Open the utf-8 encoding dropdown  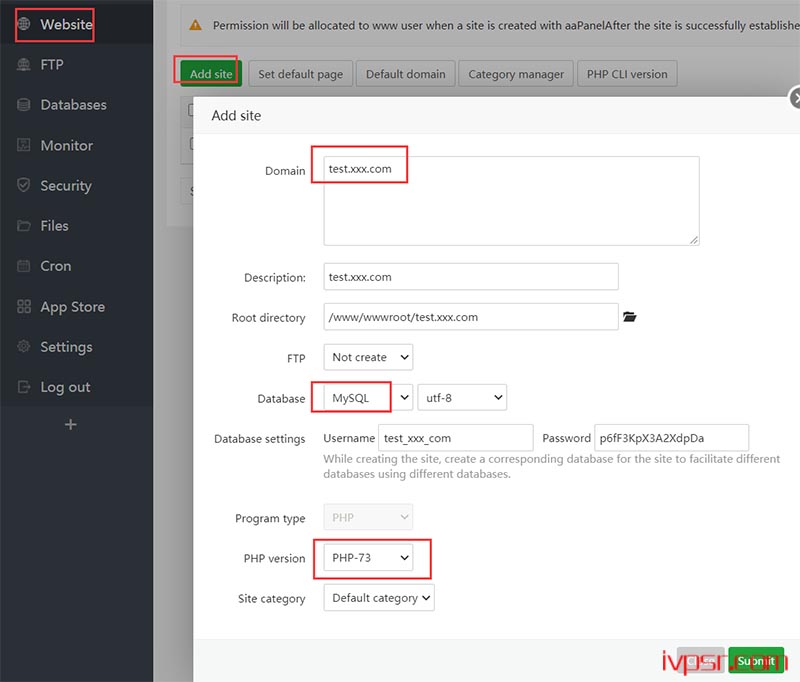tap(462, 397)
